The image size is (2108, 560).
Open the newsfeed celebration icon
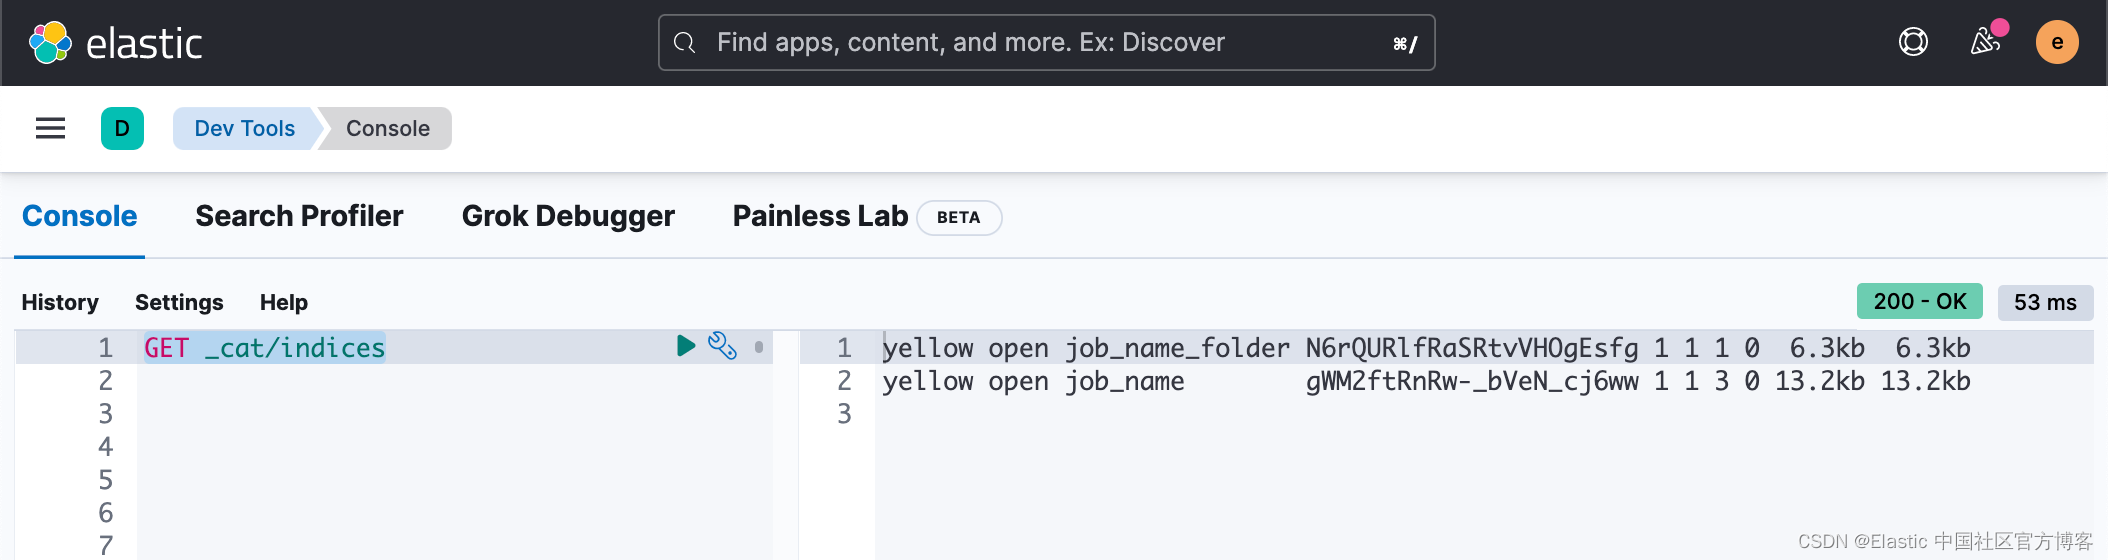pyautogui.click(x=1985, y=42)
